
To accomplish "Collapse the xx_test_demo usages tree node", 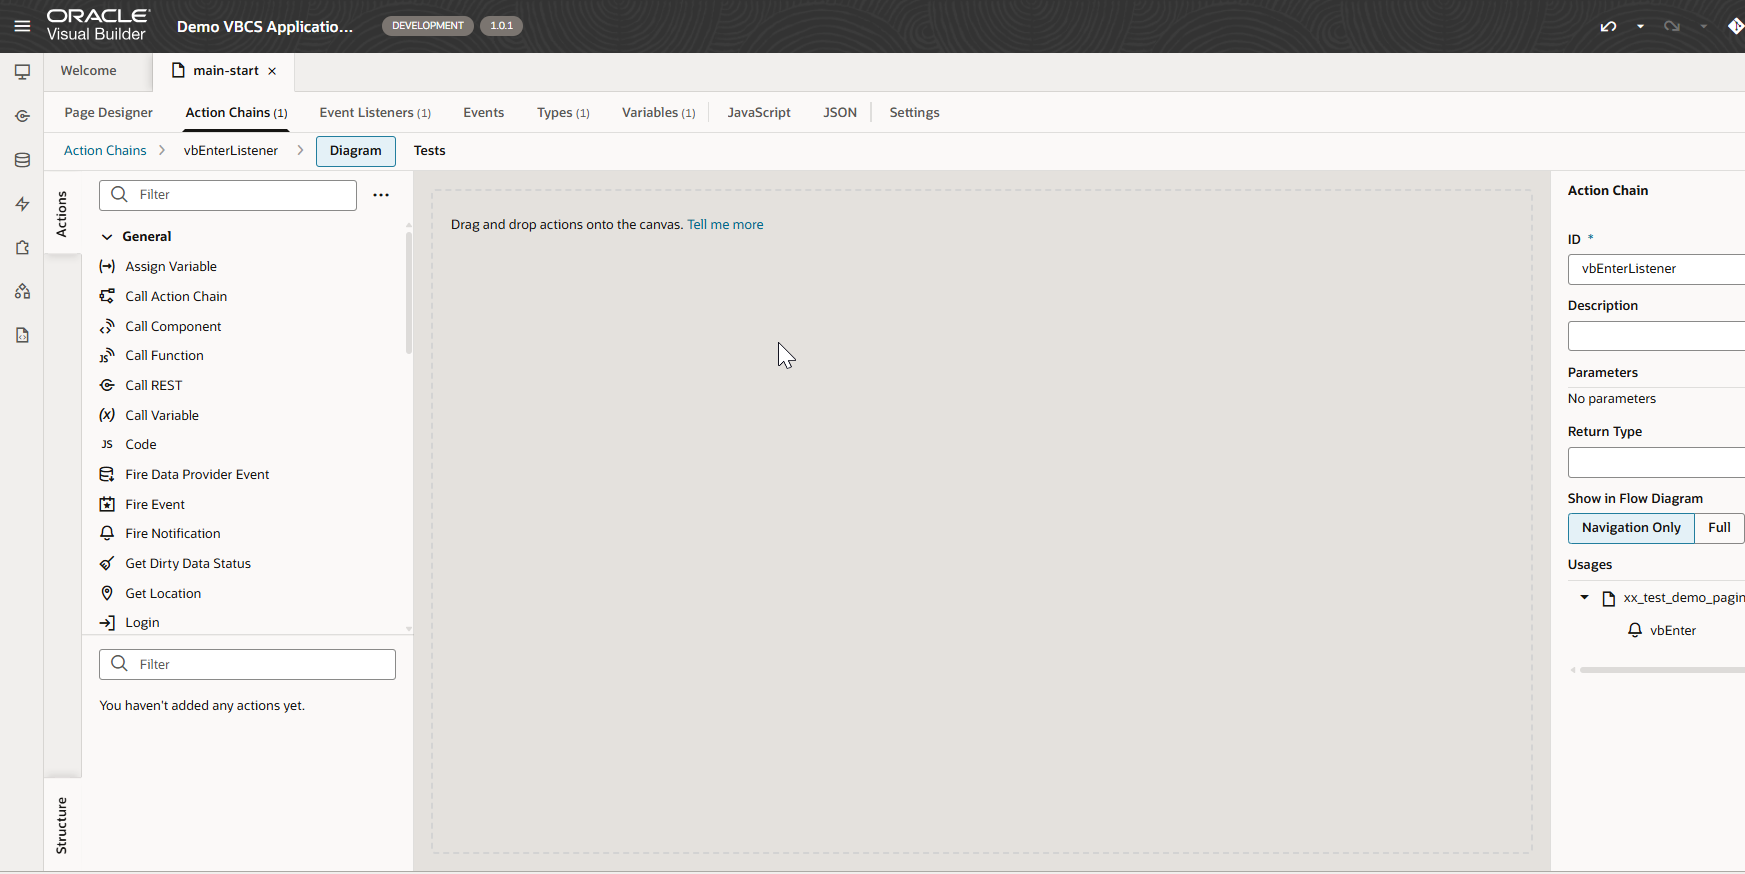I will click(x=1584, y=597).
